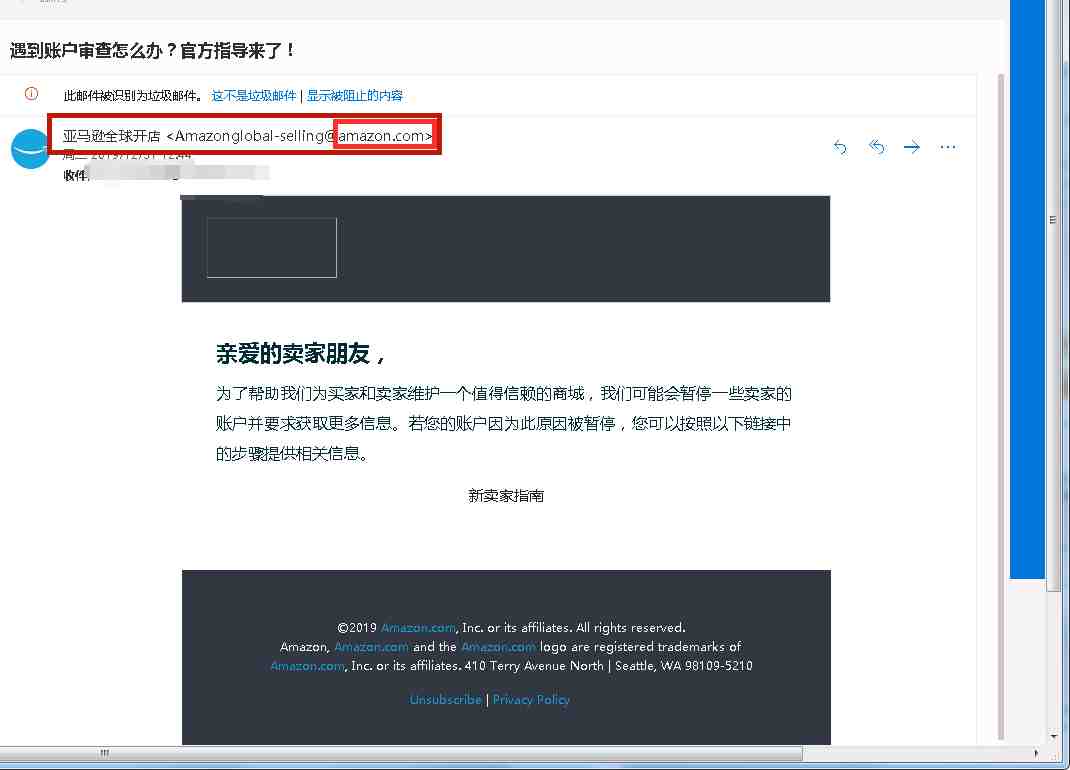The height and width of the screenshot is (770, 1070).
Task: Click the right scroll arrow at bottom
Action: (x=1036, y=754)
